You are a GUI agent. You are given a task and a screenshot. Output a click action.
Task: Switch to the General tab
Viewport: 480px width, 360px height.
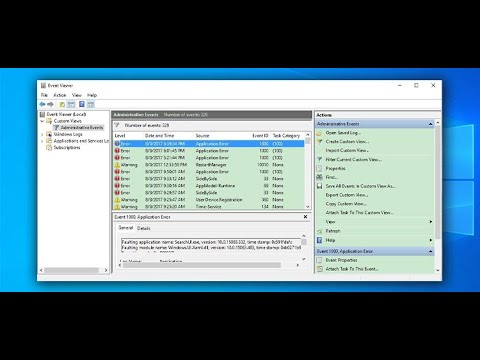(126, 228)
